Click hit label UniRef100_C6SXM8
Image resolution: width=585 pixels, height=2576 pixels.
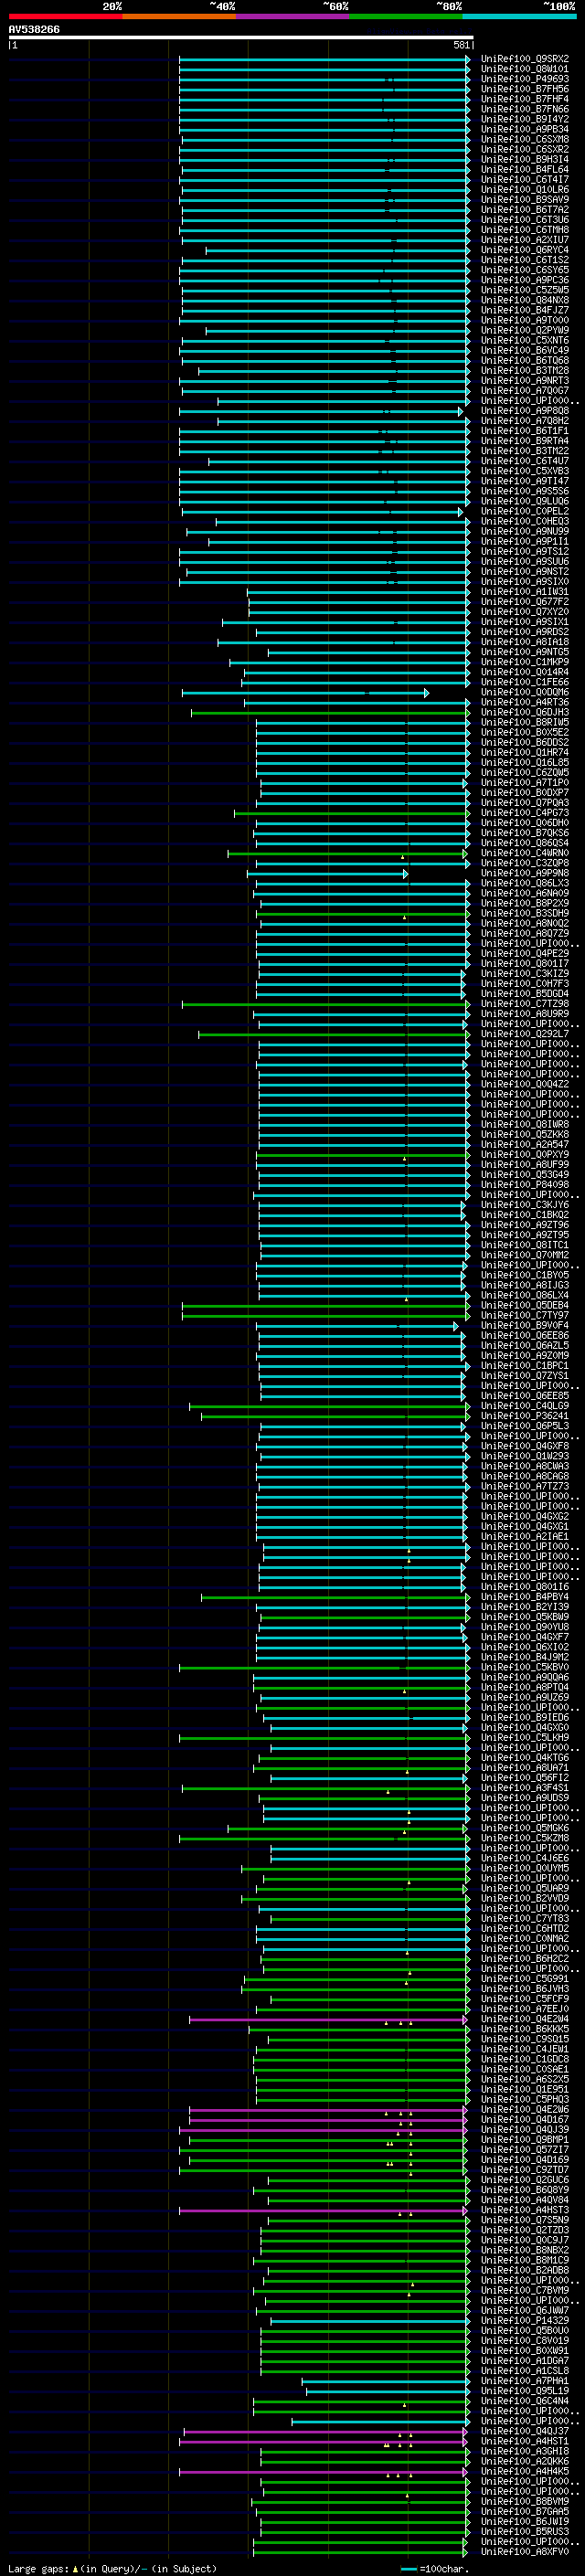525,139
